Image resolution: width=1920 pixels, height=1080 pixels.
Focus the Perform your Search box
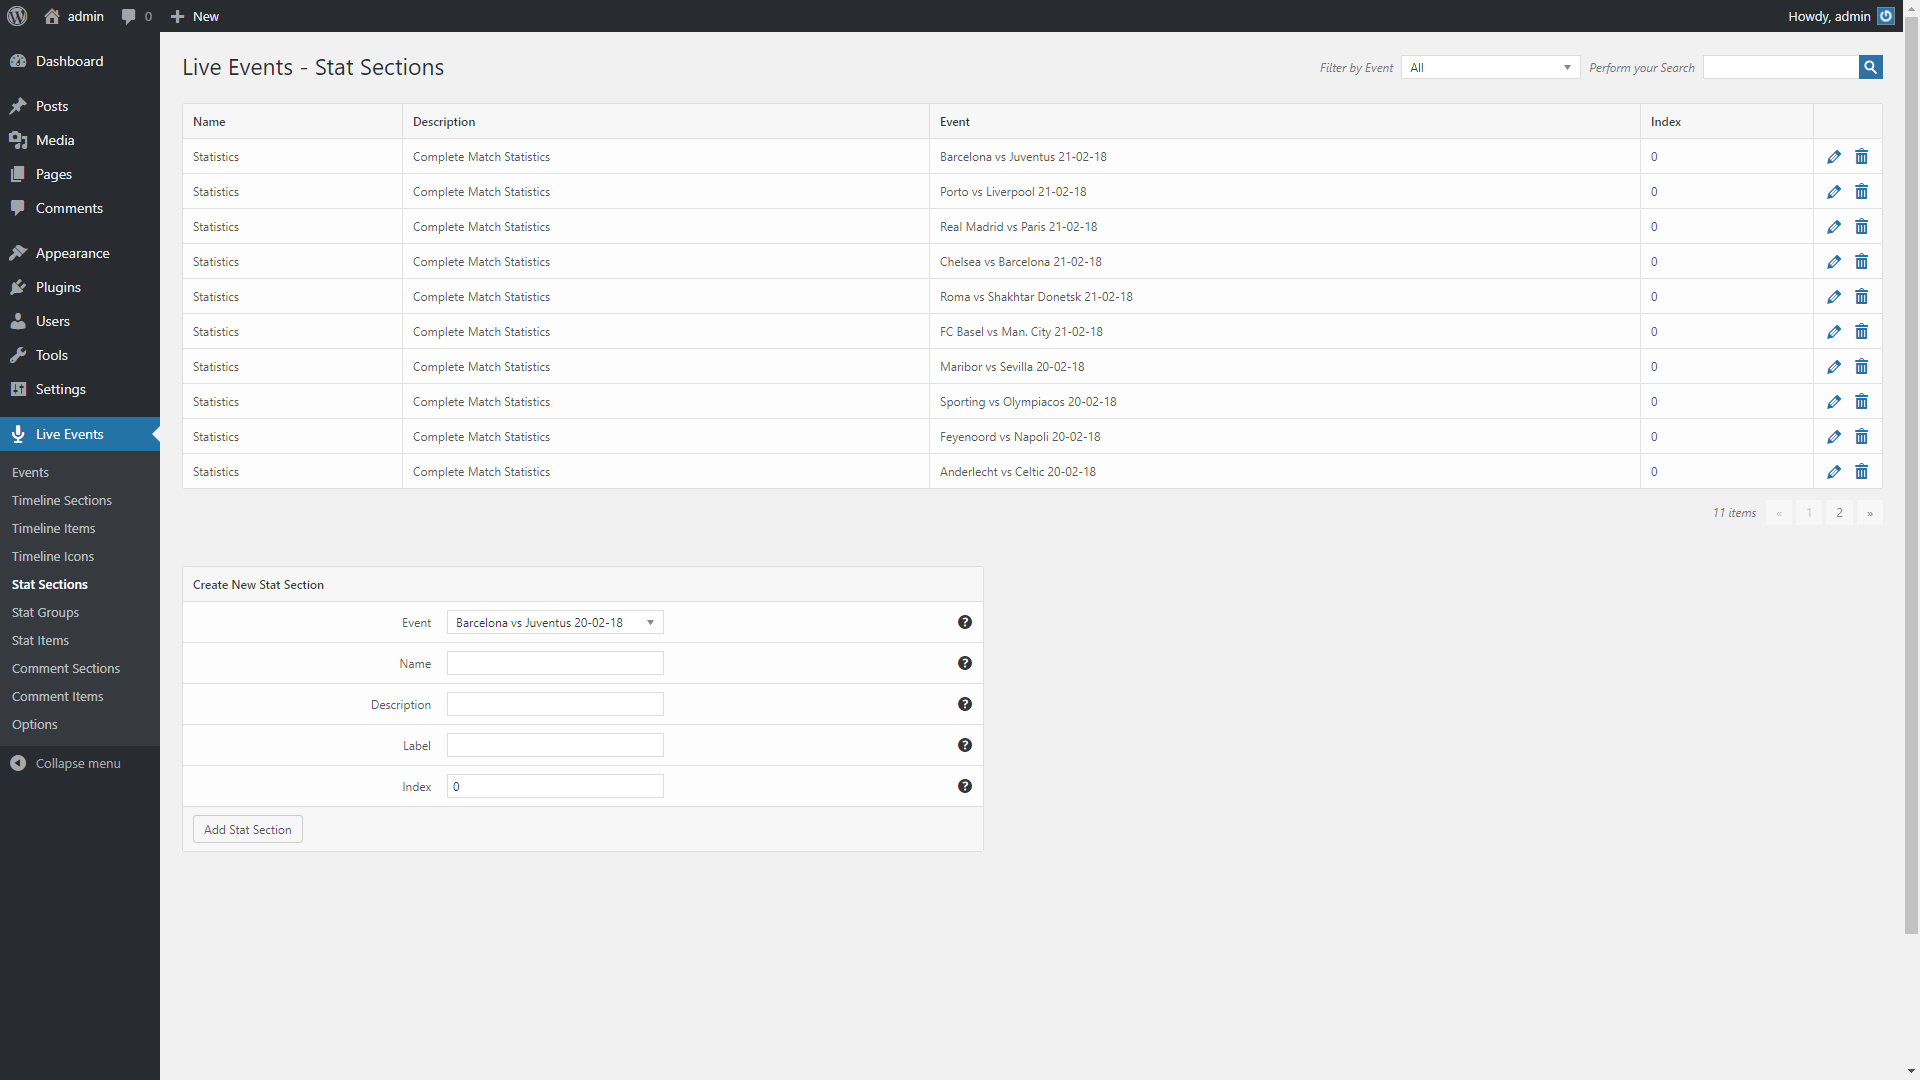pos(1780,67)
